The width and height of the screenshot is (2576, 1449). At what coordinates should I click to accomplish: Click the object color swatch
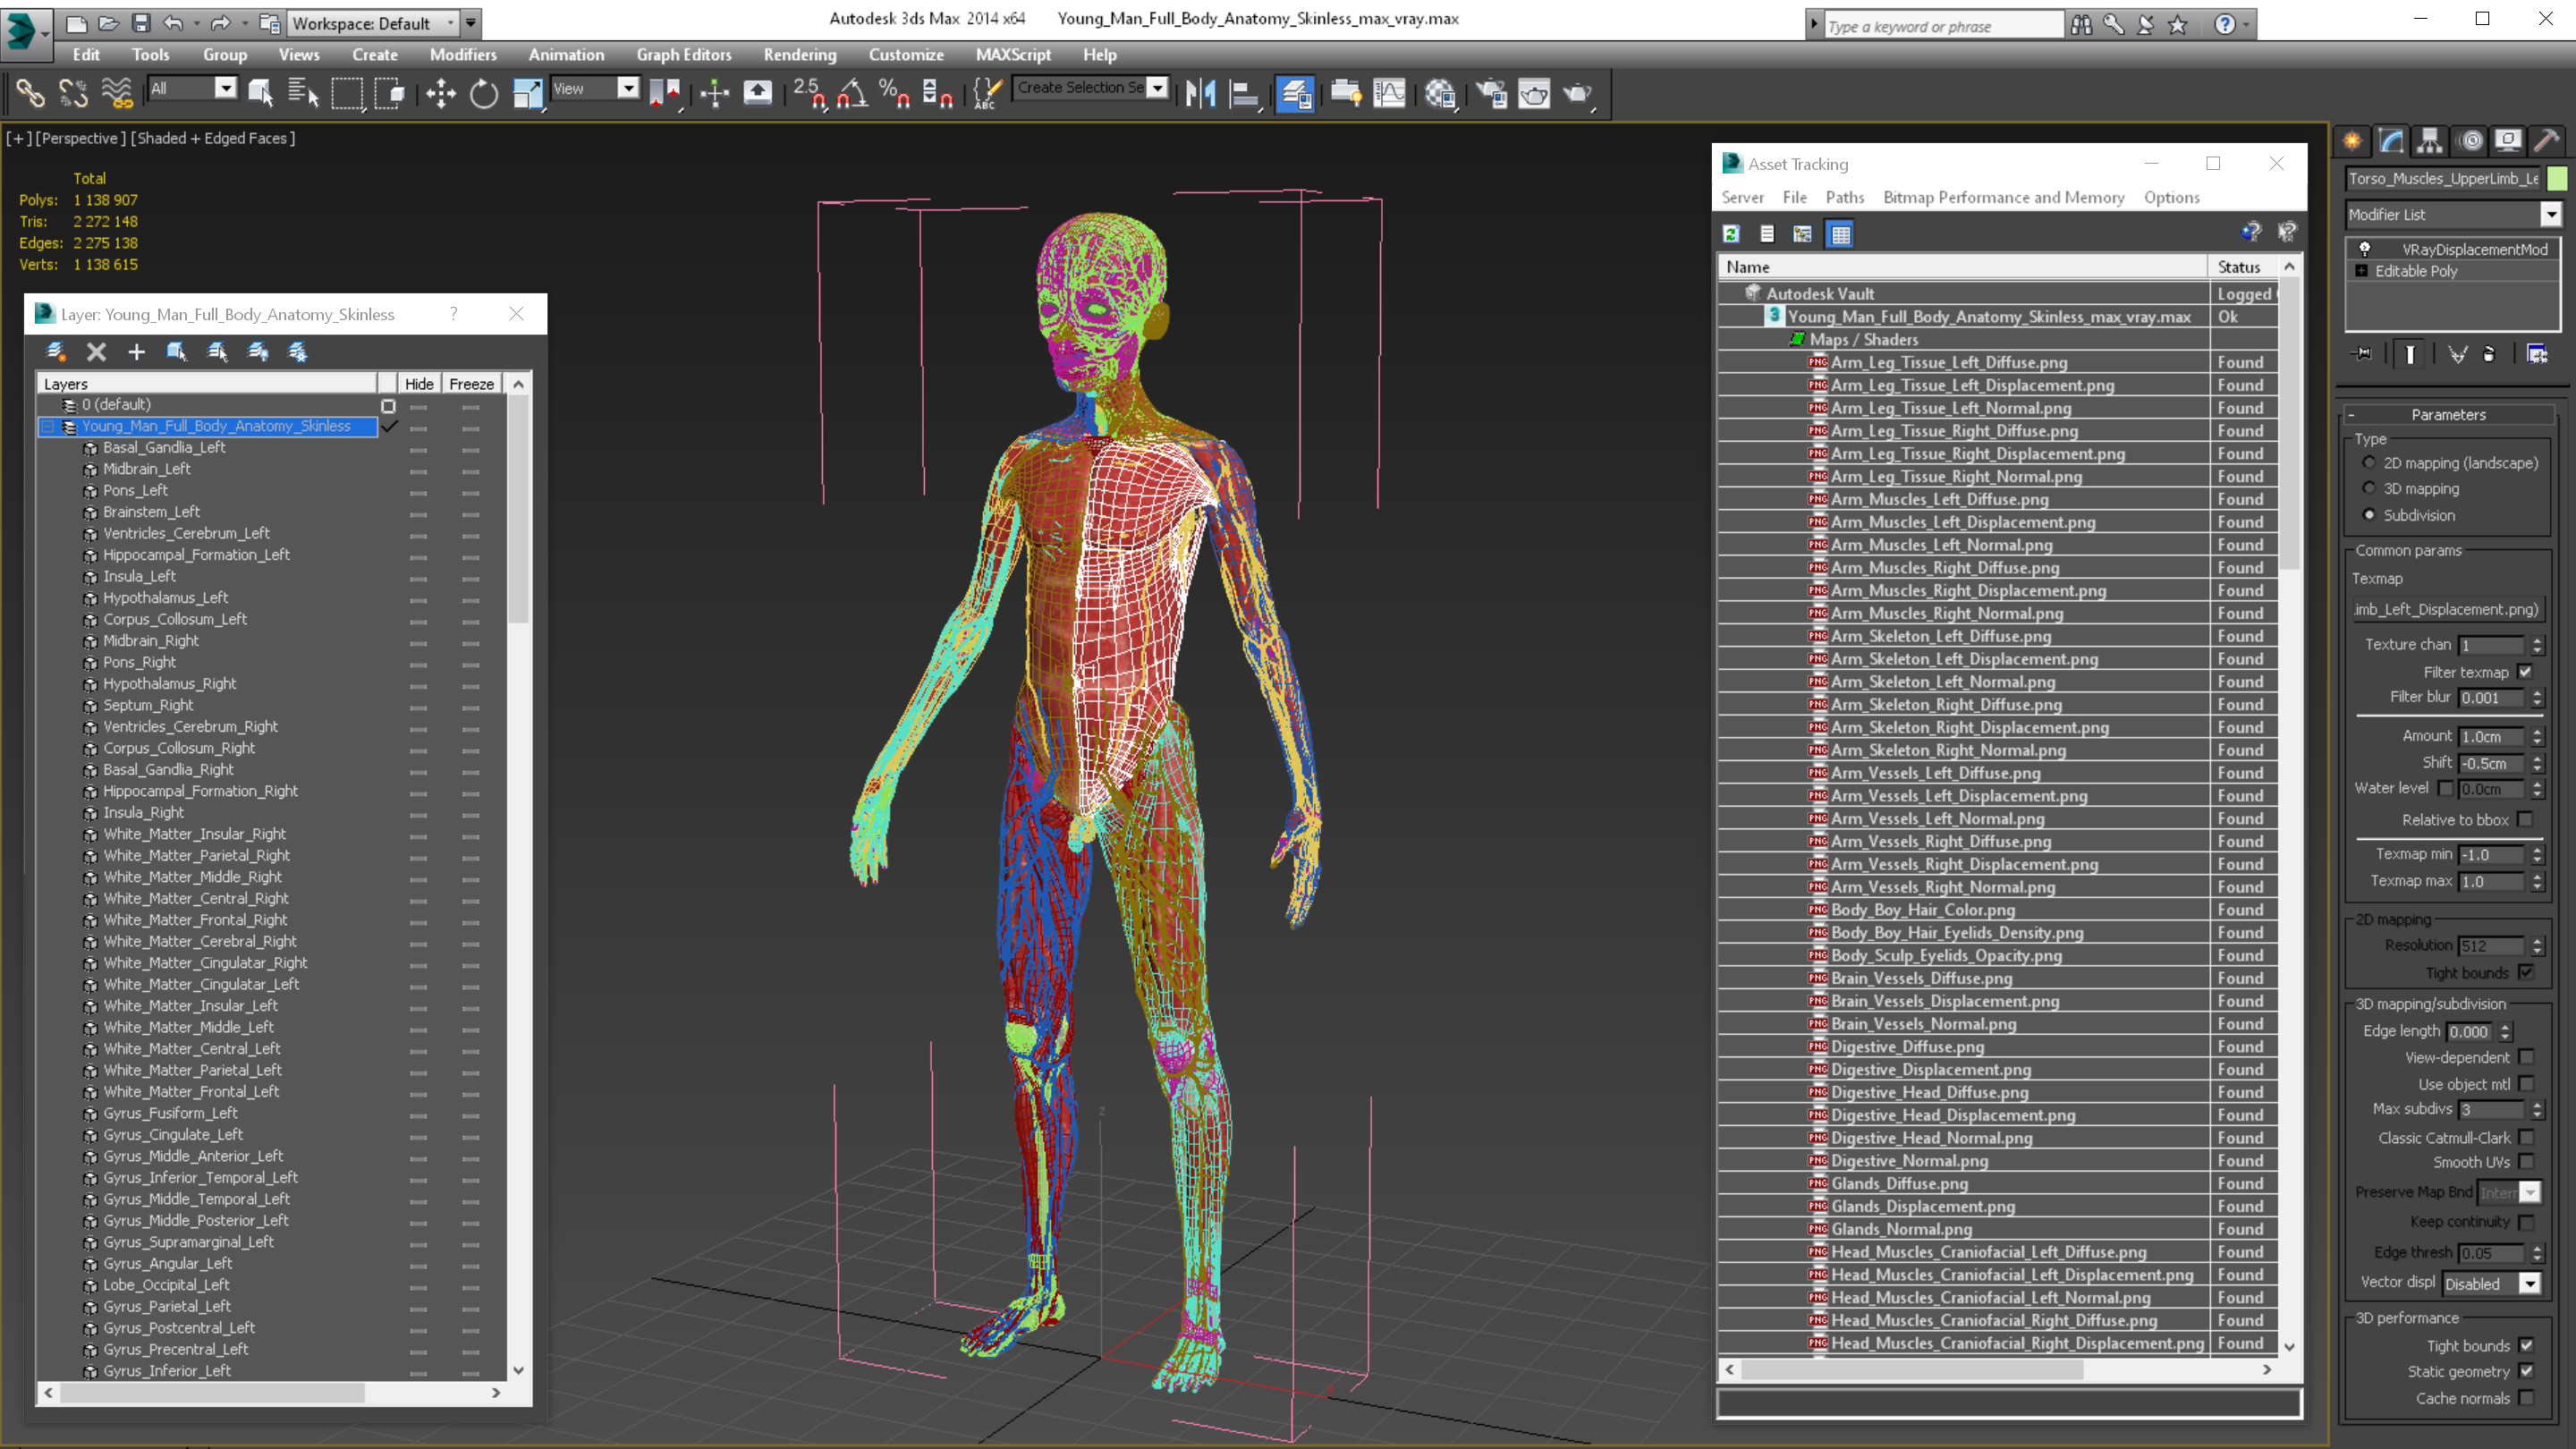[2557, 178]
